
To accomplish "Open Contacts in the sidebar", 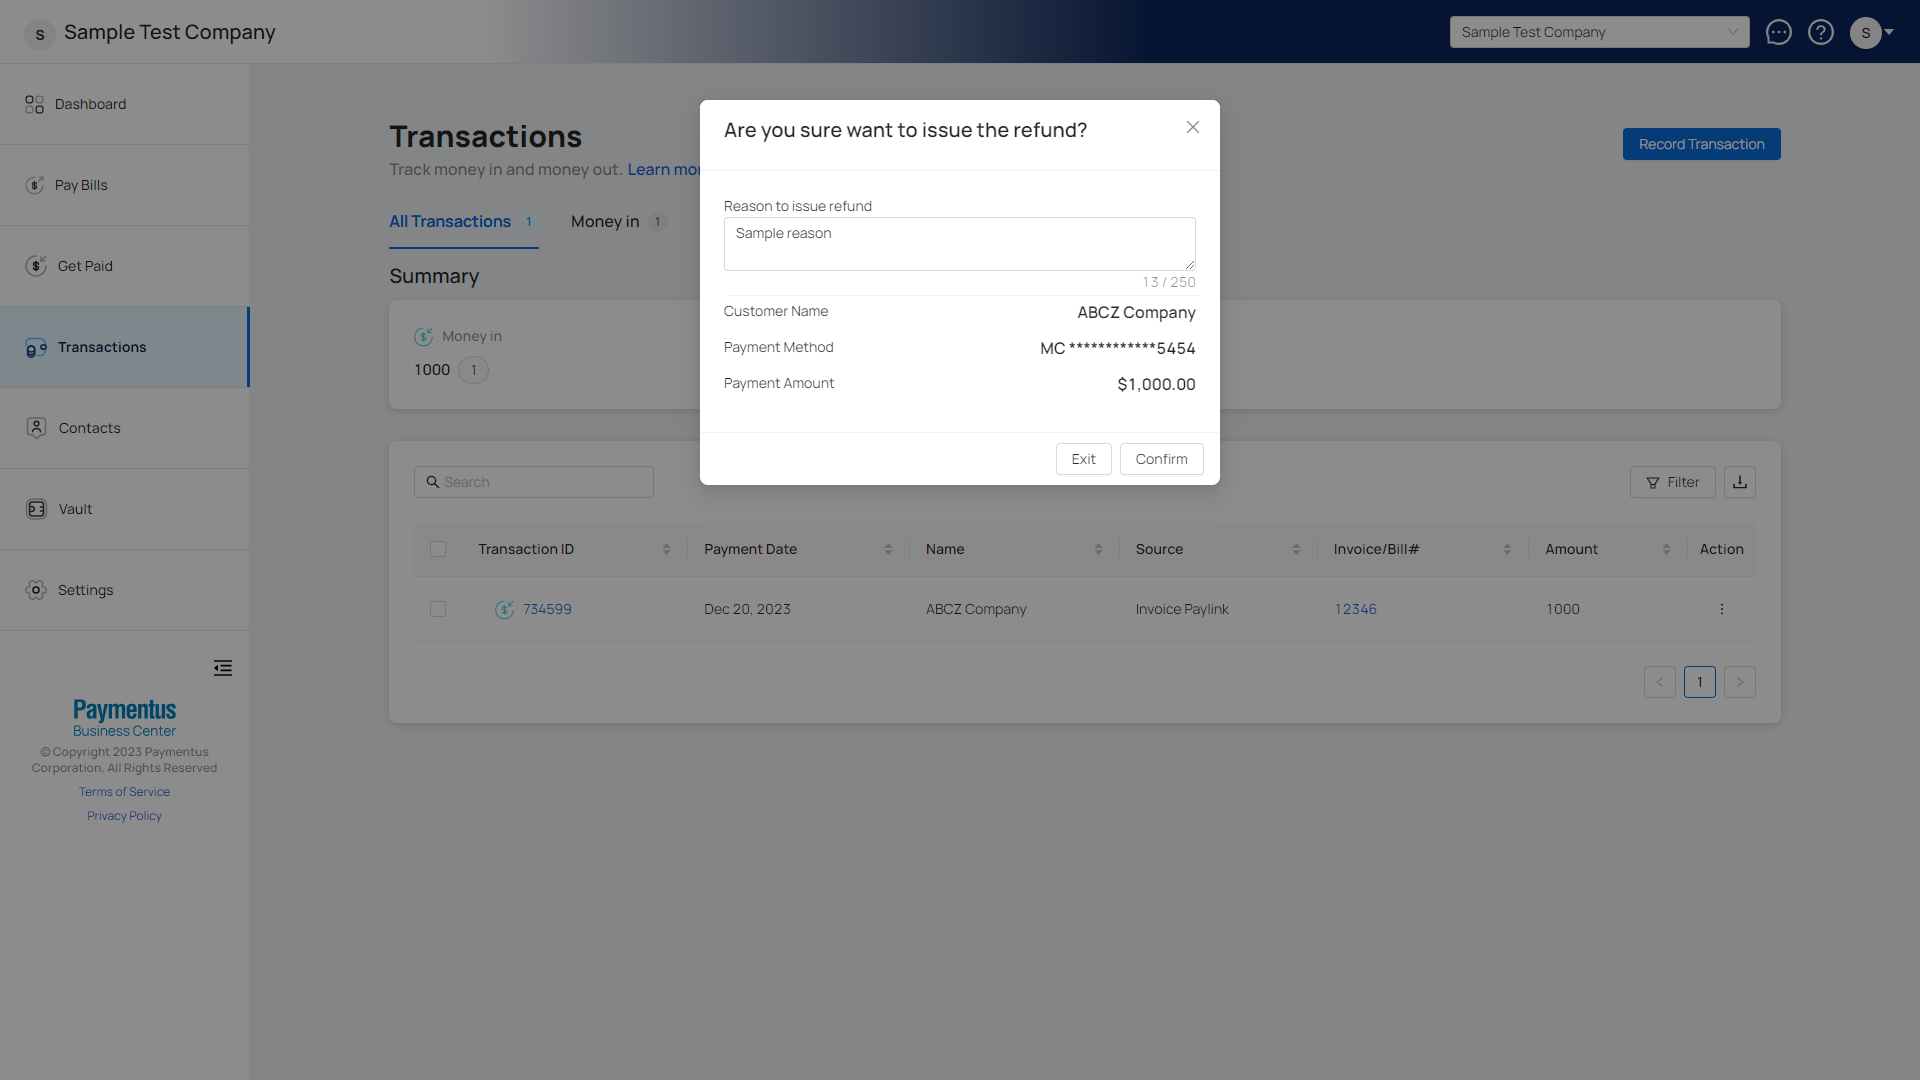I will pyautogui.click(x=89, y=428).
